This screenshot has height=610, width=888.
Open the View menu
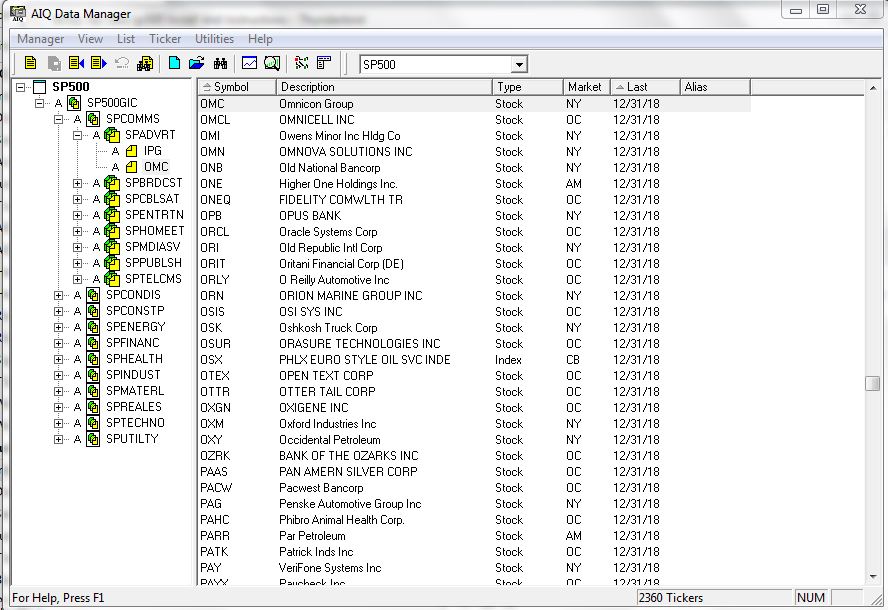click(x=90, y=39)
